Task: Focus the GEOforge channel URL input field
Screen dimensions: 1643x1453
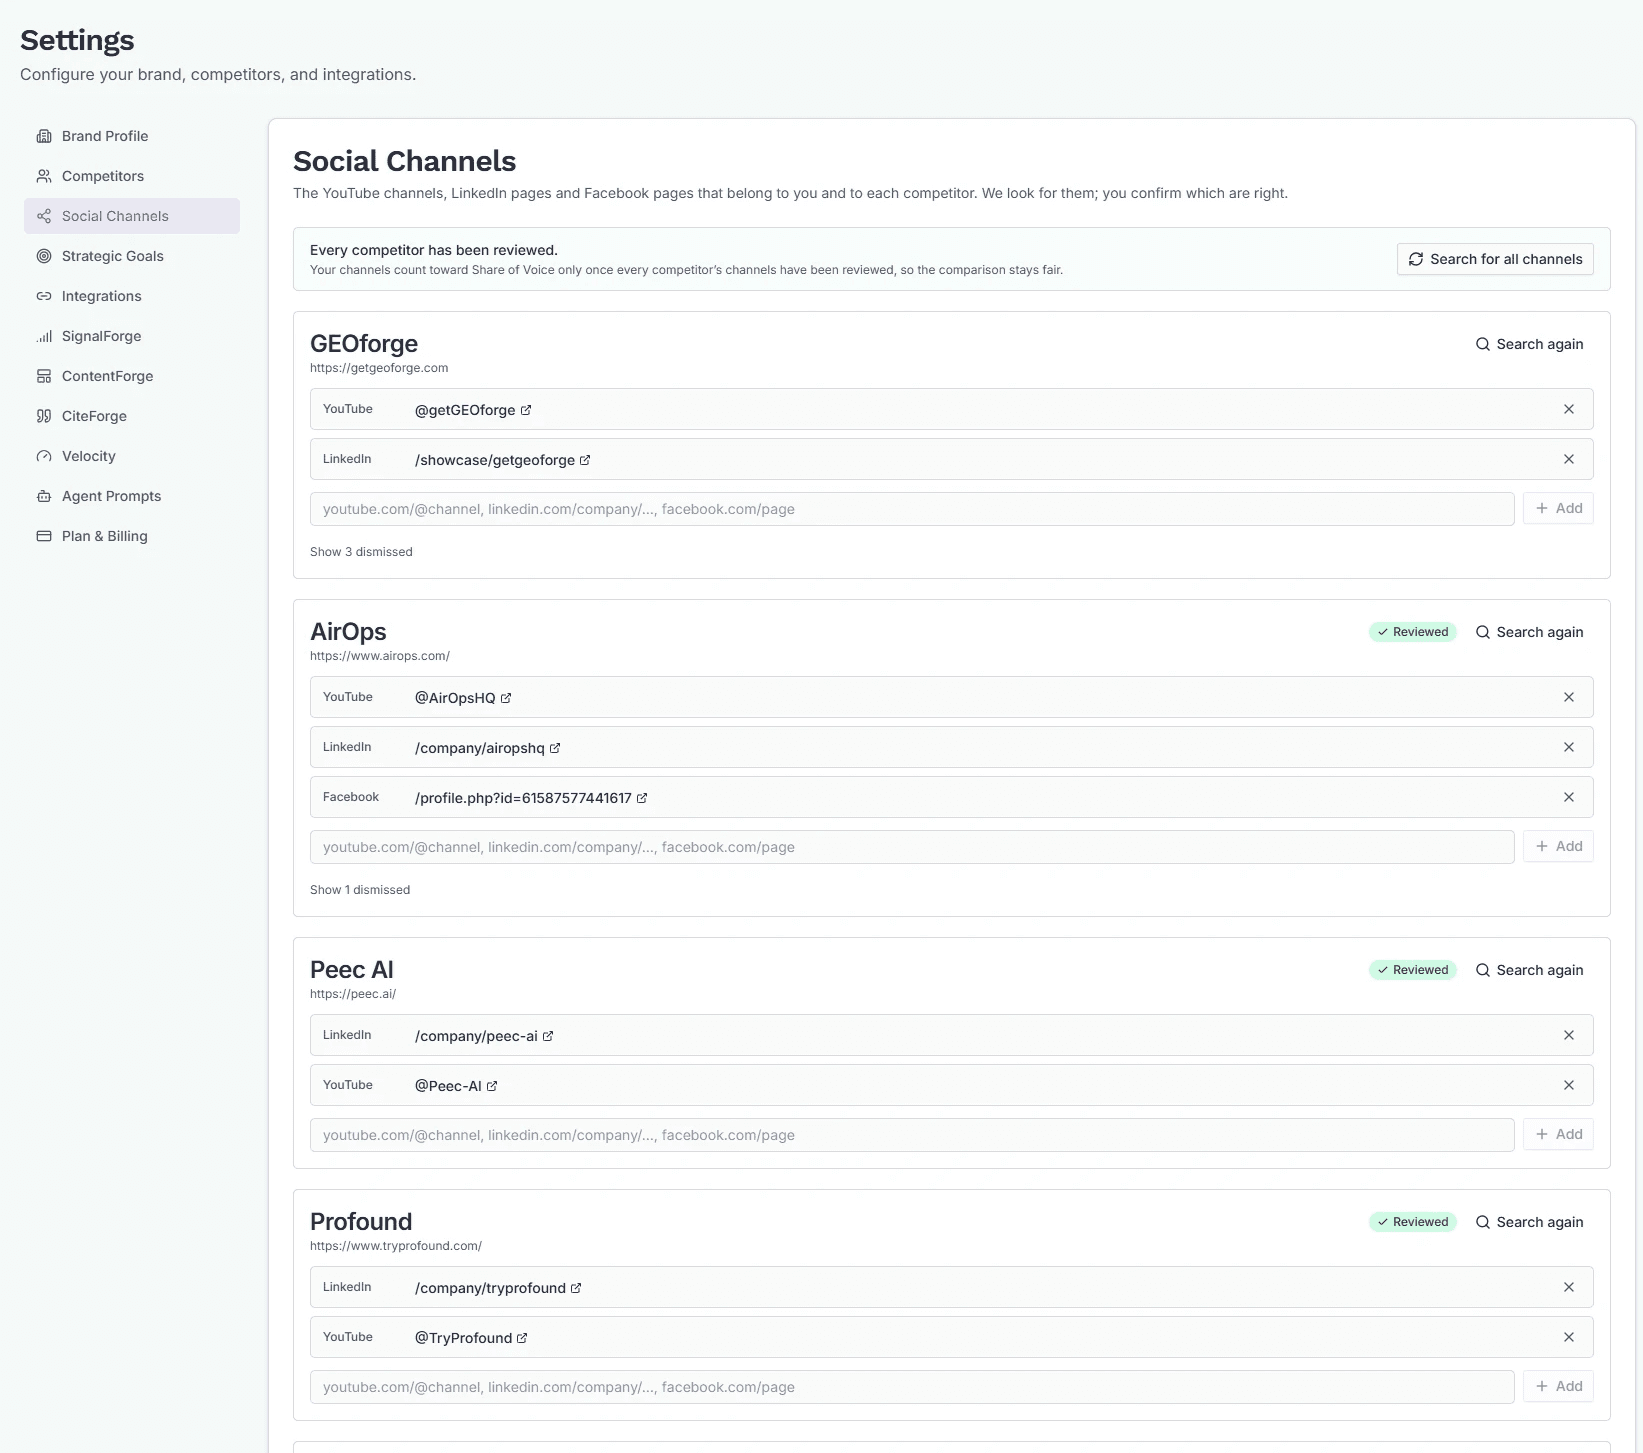Action: 912,509
